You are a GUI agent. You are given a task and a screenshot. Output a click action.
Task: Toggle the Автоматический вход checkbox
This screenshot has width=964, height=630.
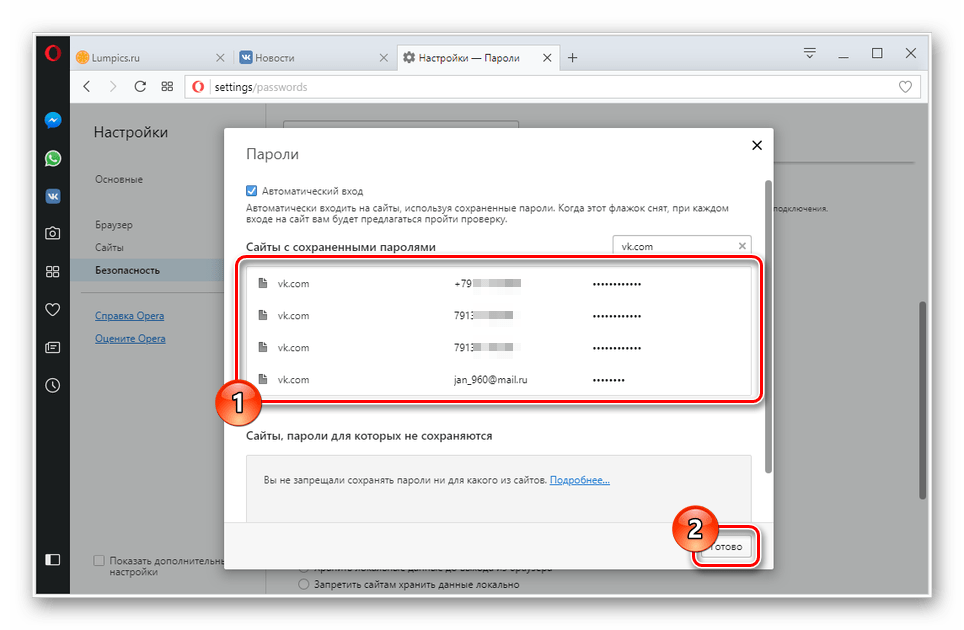pos(251,191)
